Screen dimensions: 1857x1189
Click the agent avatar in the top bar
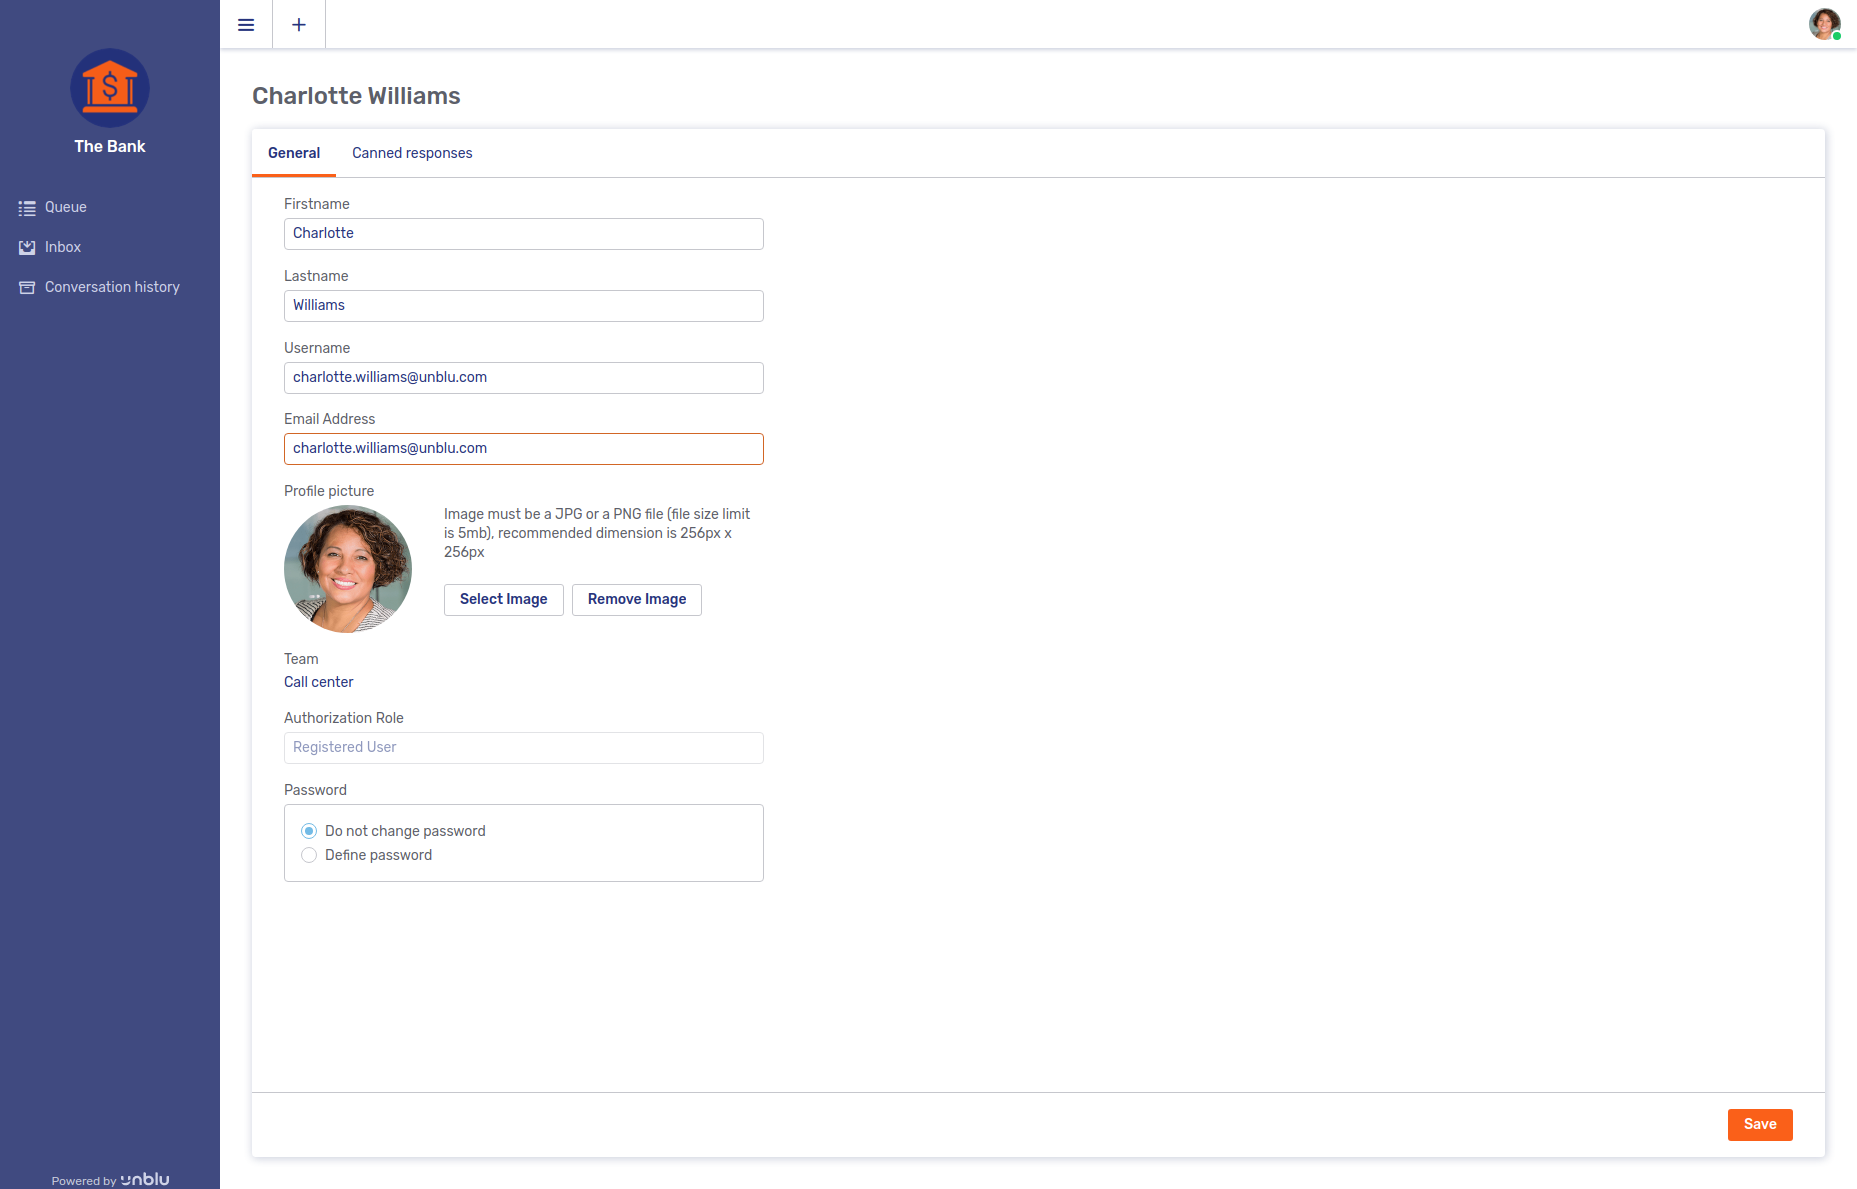coord(1823,24)
